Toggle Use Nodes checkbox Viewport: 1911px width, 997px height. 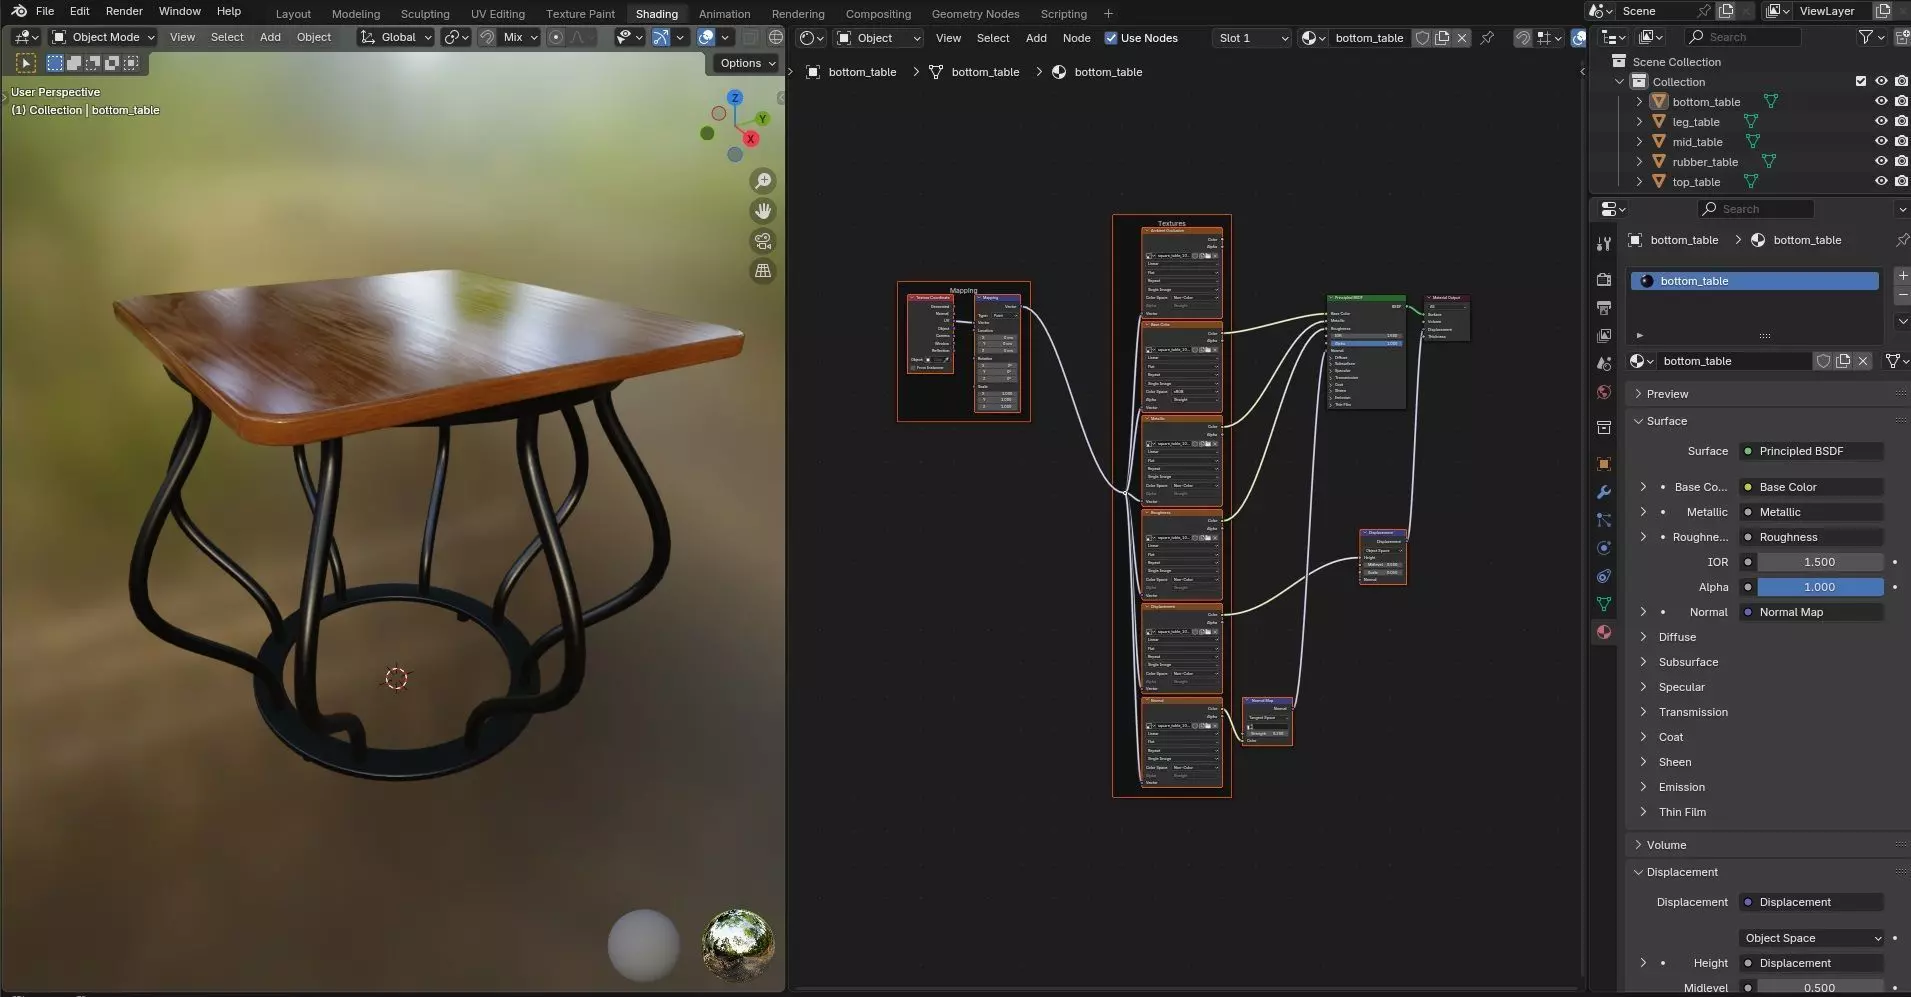point(1110,38)
